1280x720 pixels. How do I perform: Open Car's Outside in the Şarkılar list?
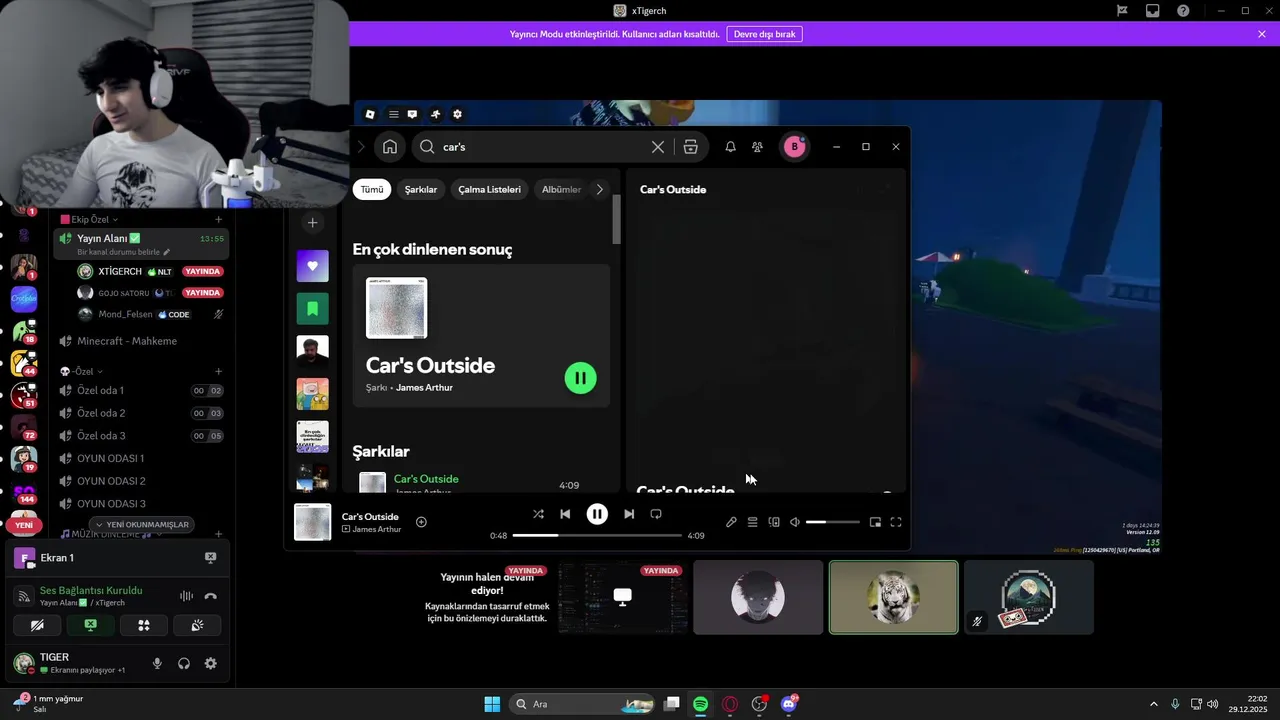coord(426,479)
